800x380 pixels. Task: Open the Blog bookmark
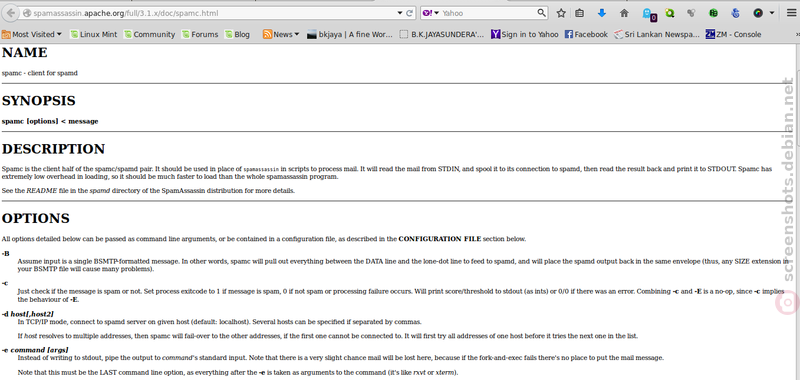(x=238, y=34)
